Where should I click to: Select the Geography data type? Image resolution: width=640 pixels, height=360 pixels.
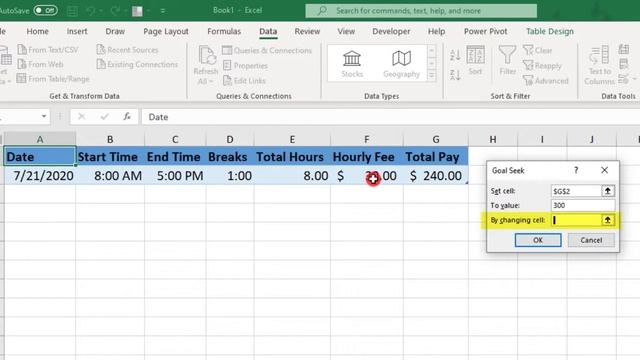point(401,64)
